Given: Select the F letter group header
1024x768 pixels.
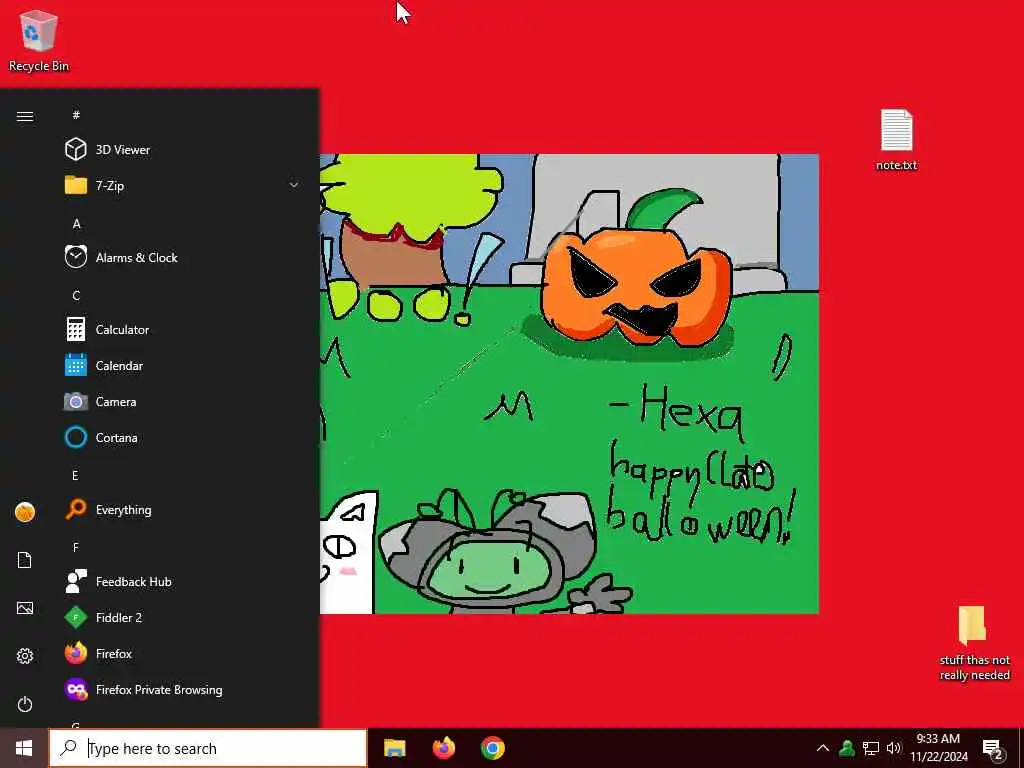Looking at the screenshot, I should coord(76,547).
